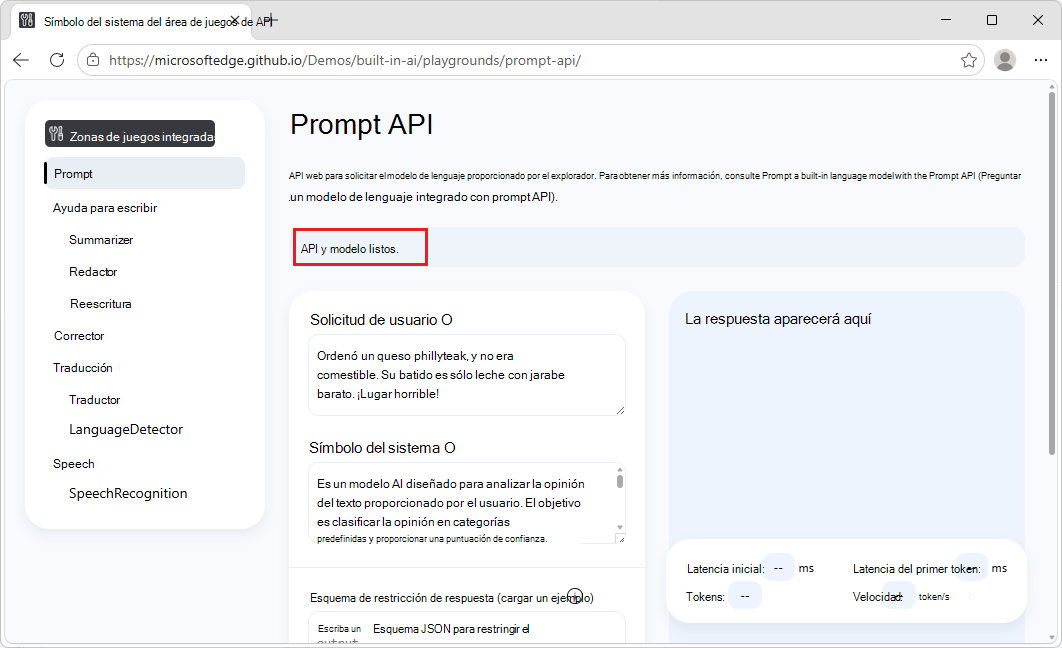Open Reescritura playground
The width and height of the screenshot is (1062, 648).
coord(100,304)
